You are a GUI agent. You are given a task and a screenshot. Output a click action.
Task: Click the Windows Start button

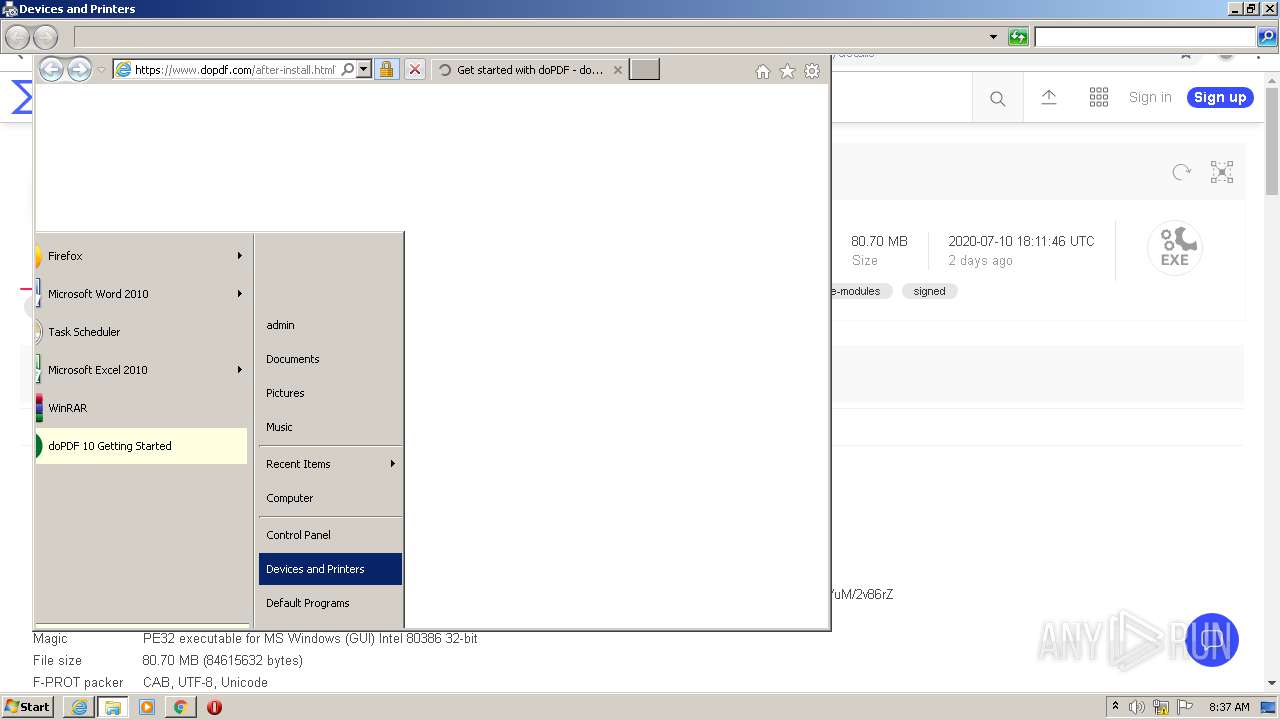point(28,706)
